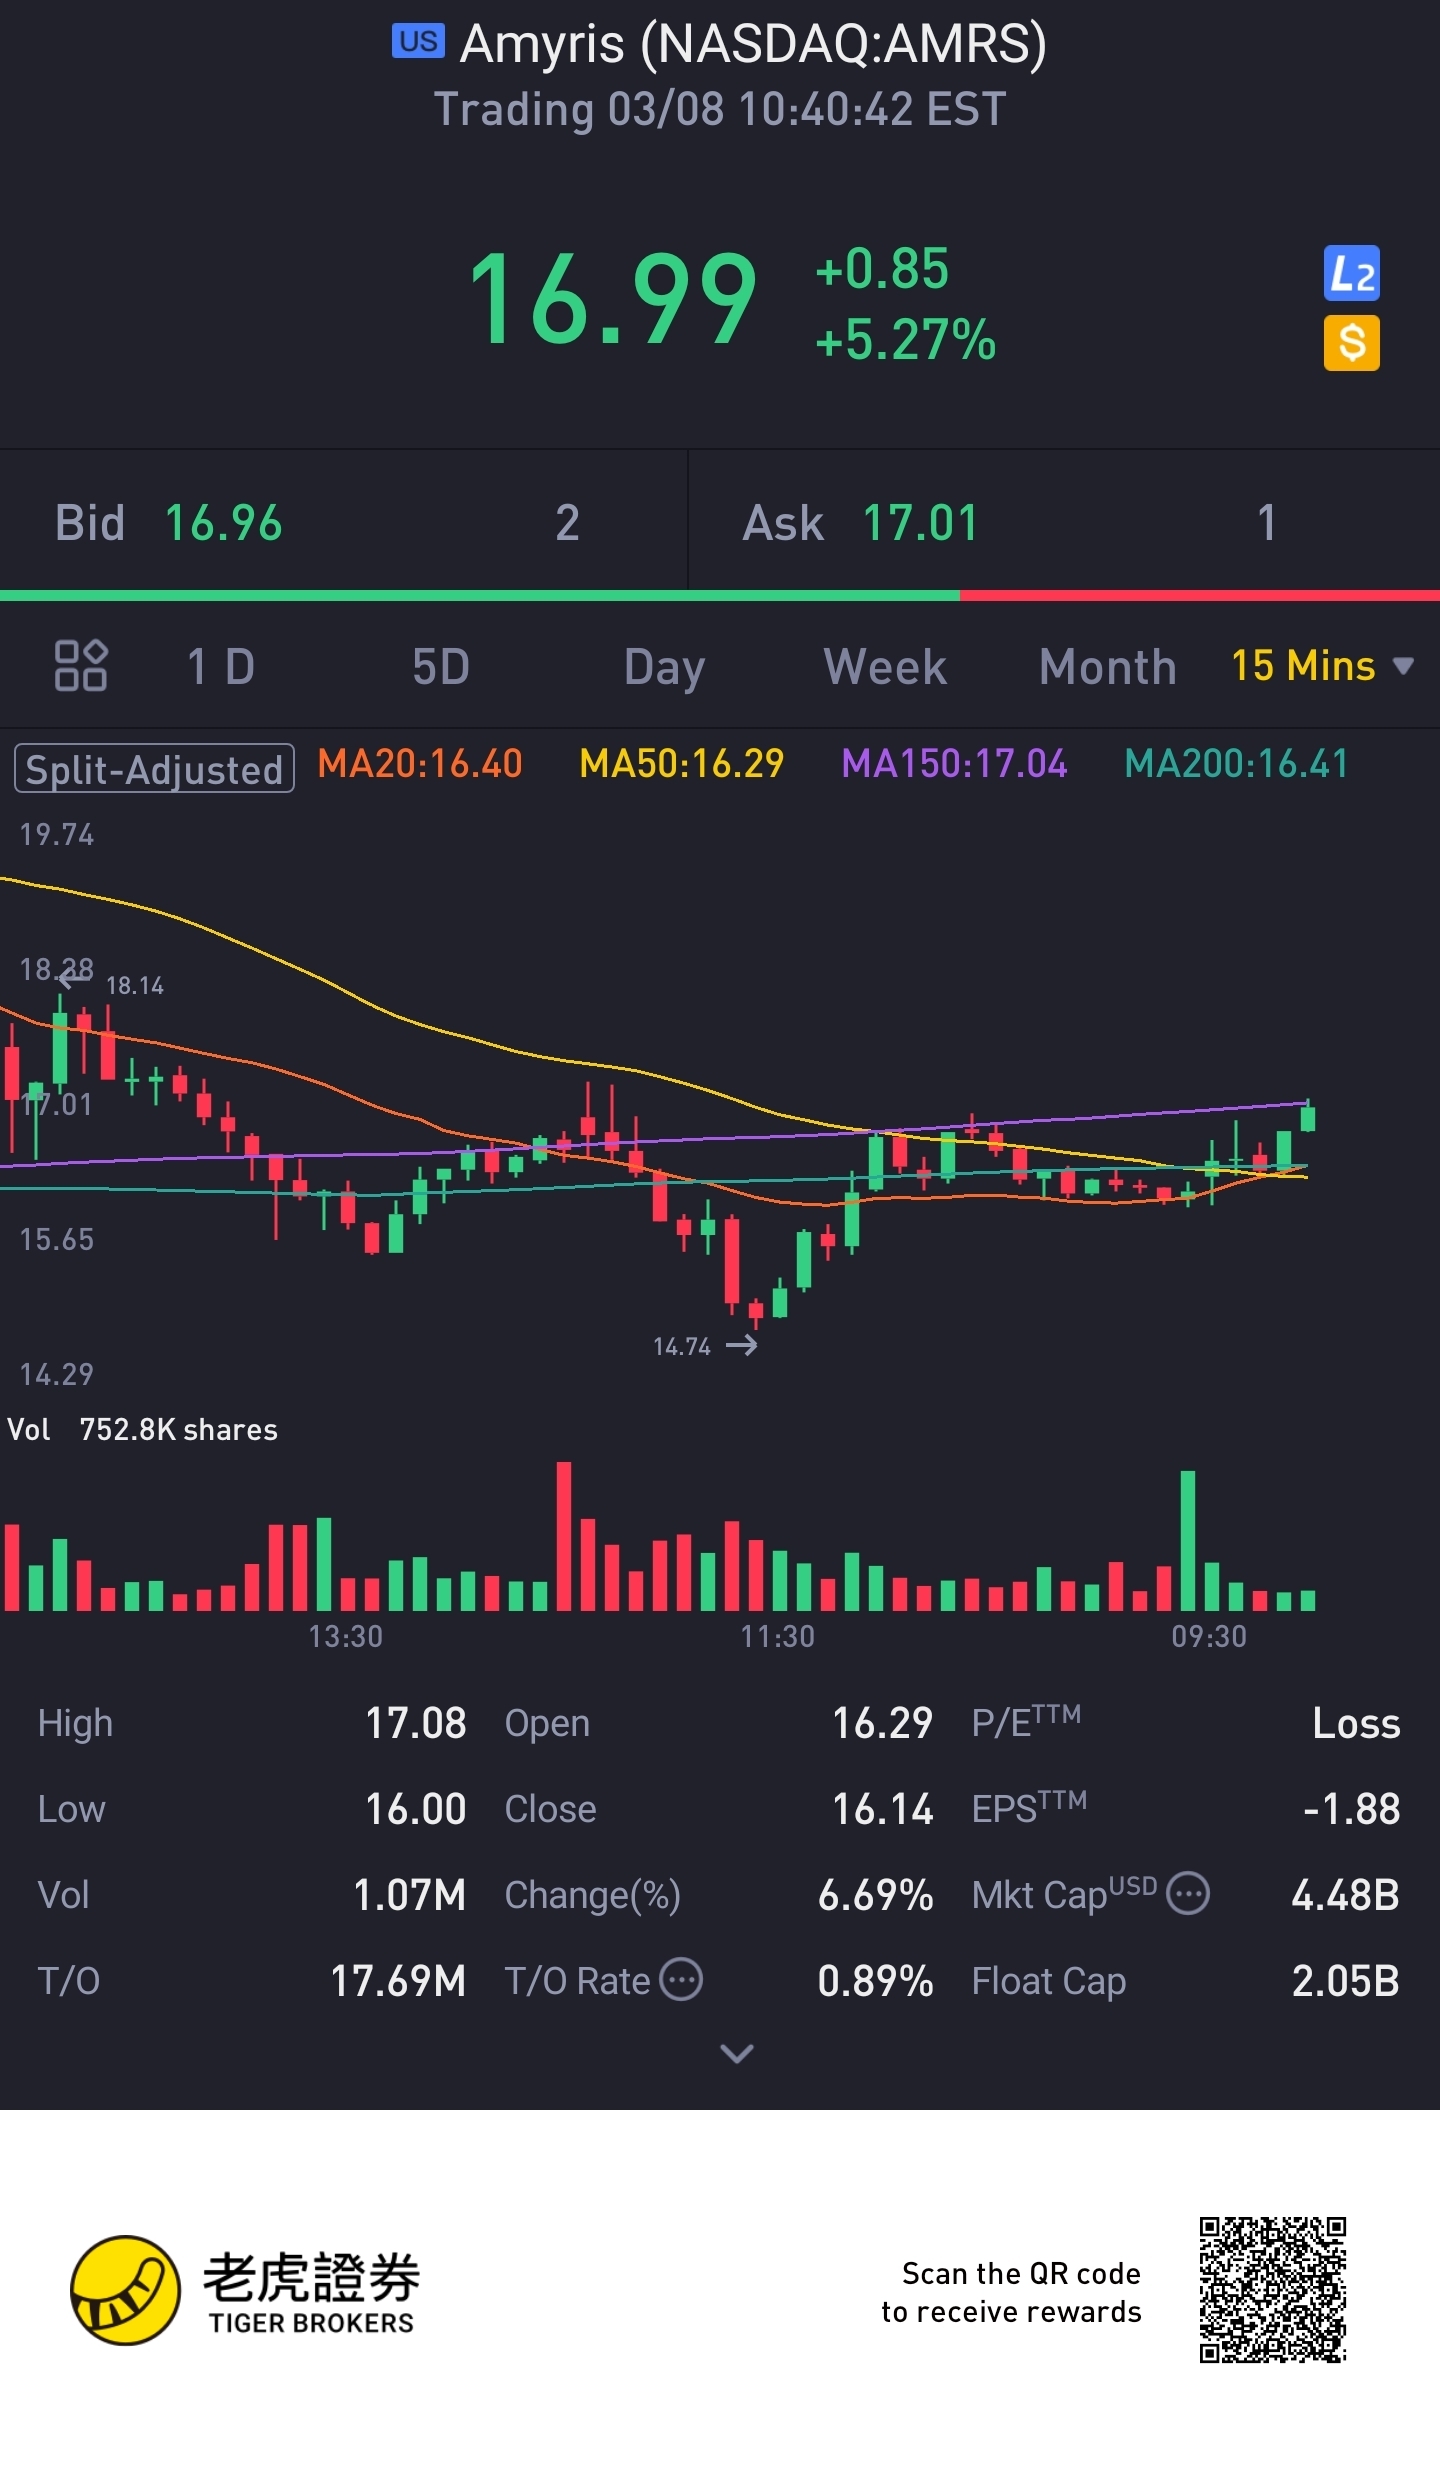This screenshot has width=1440, height=2472.
Task: Tap the Mkt Cap value 4.48B
Action: [1346, 1895]
